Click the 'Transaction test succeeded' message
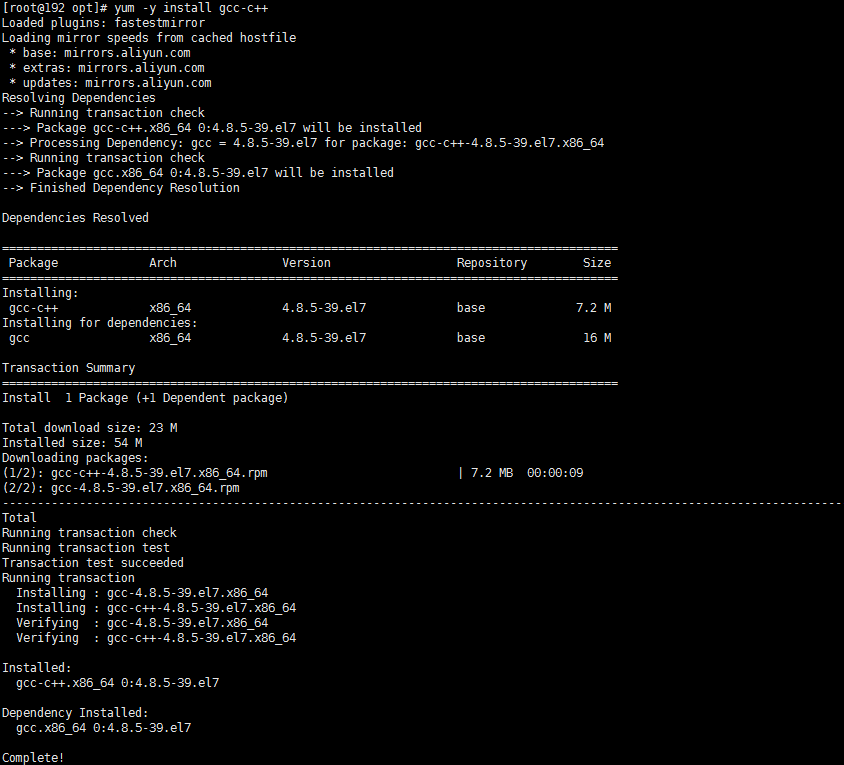 (93, 562)
